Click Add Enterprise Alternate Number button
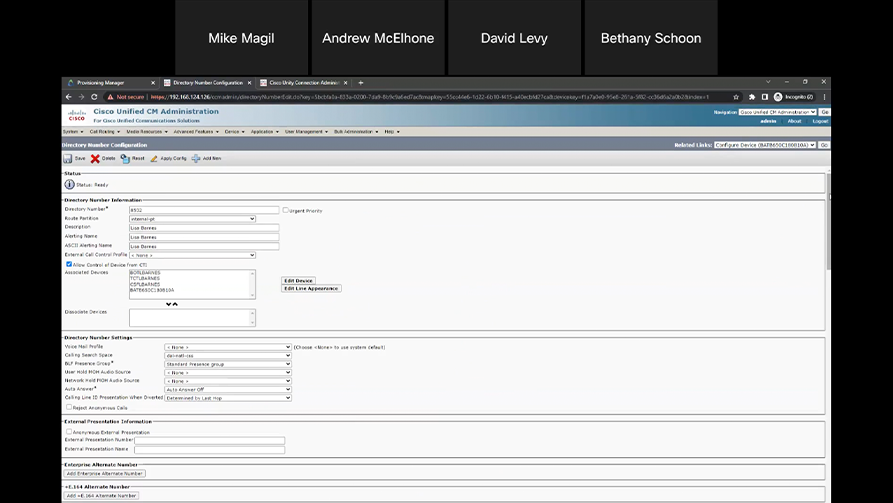The height and width of the screenshot is (503, 893). coord(104,473)
